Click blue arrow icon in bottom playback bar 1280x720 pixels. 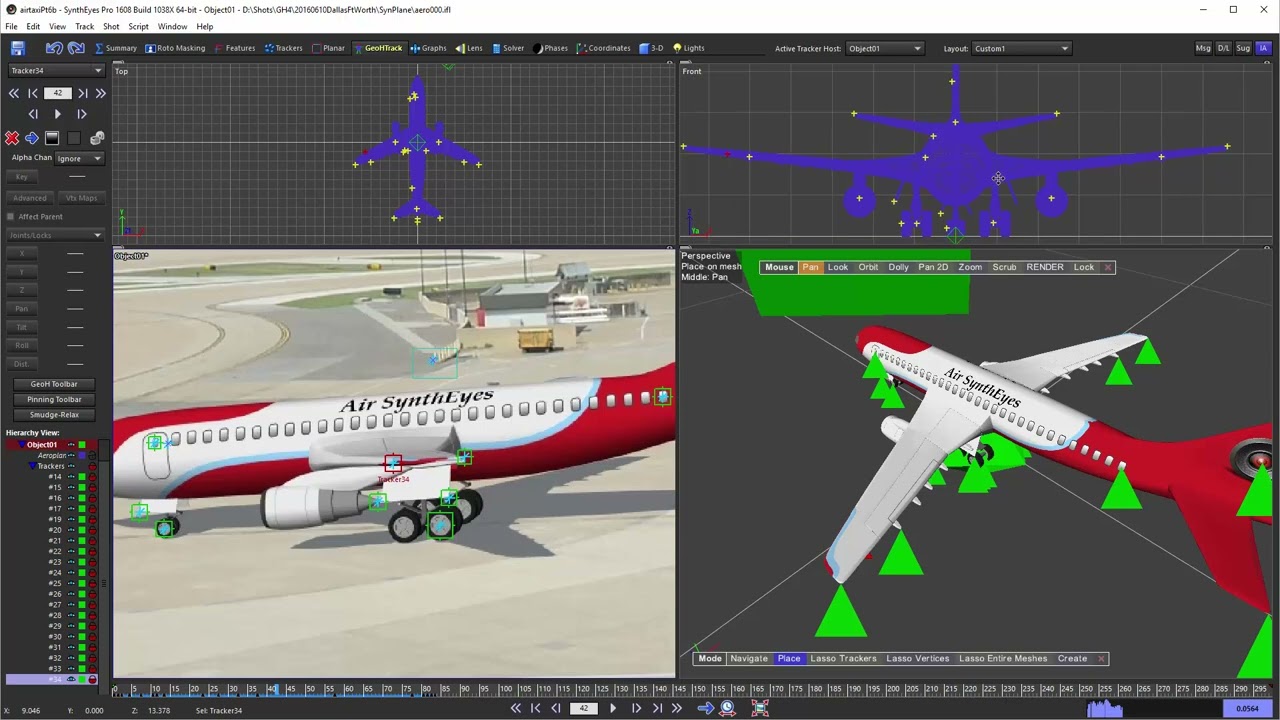[705, 709]
